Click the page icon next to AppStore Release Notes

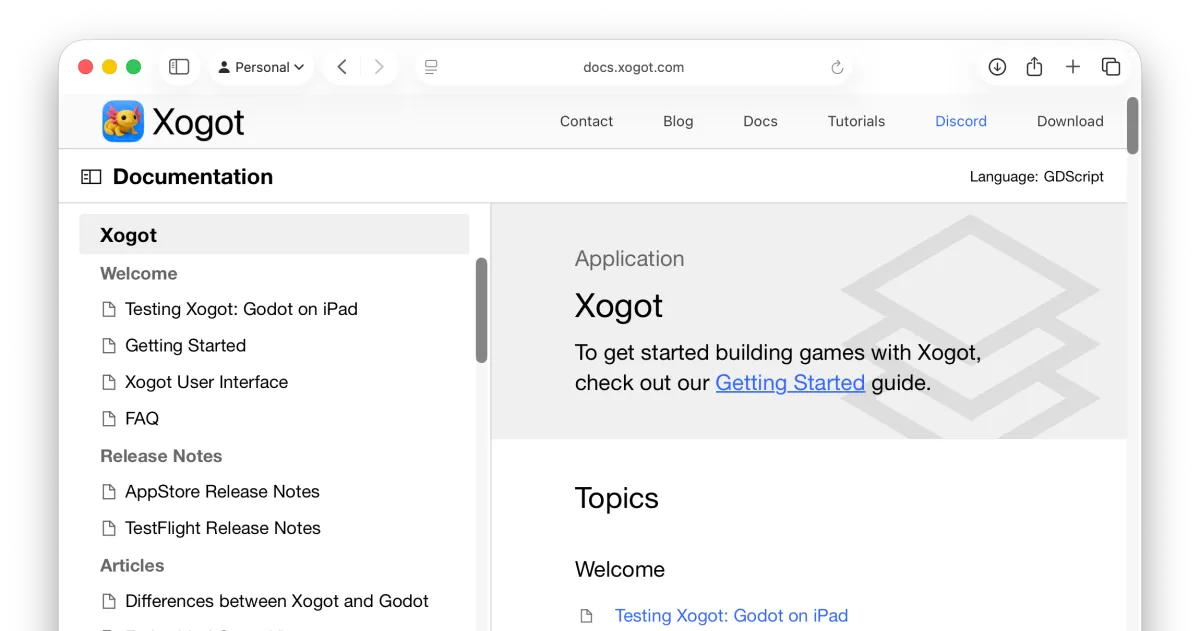coord(107,491)
